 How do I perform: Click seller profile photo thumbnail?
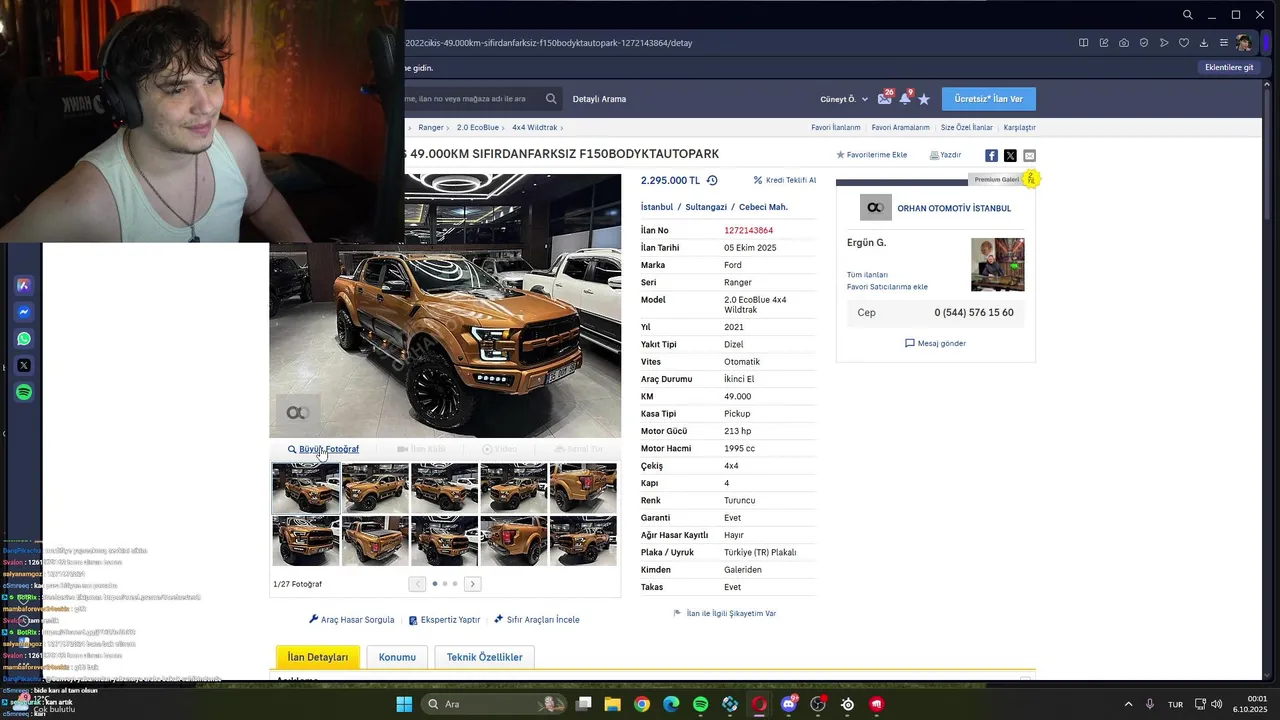[x=997, y=264]
